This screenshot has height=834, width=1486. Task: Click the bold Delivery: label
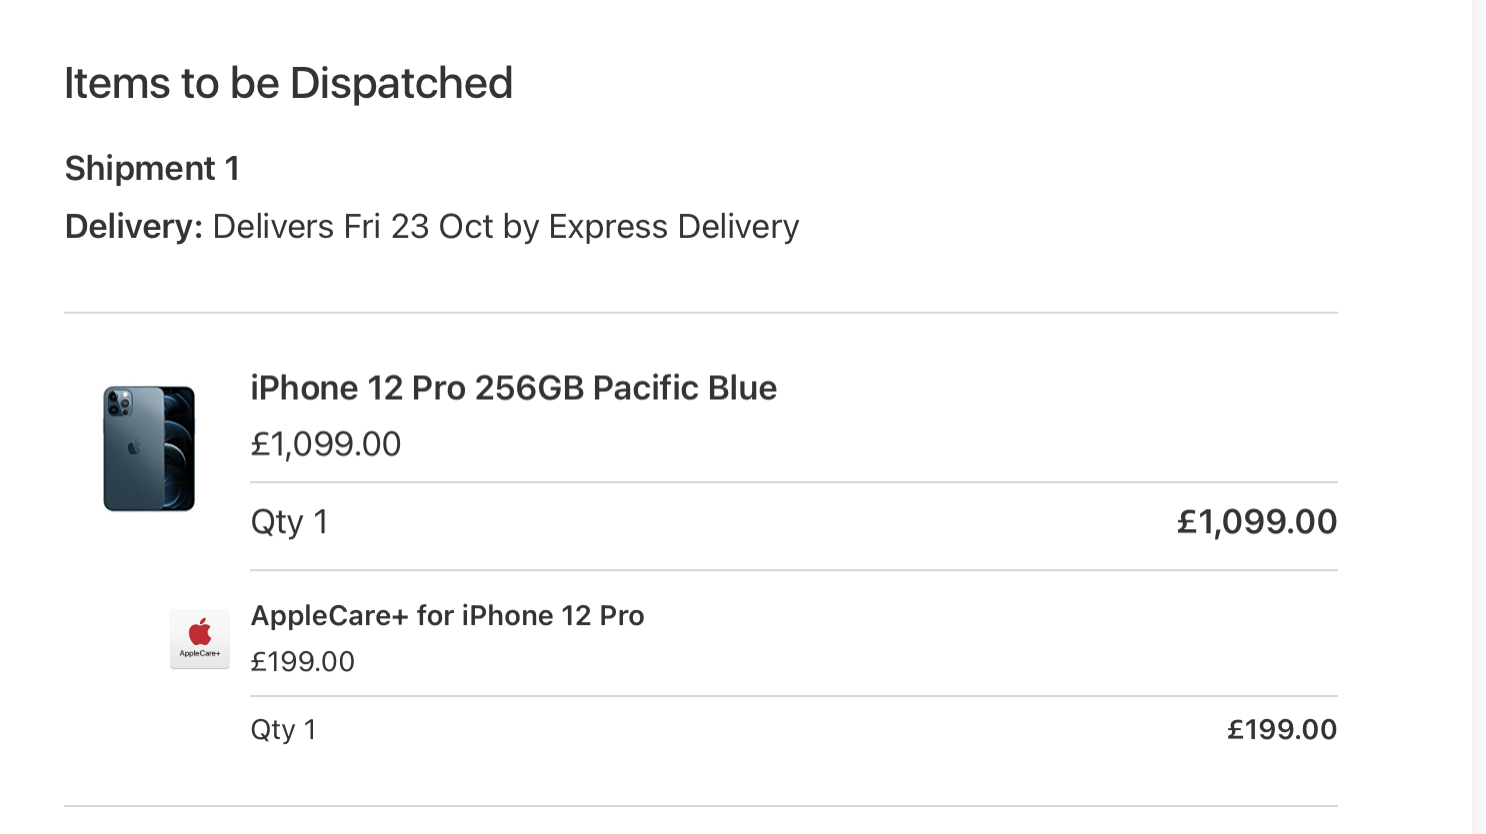[134, 227]
